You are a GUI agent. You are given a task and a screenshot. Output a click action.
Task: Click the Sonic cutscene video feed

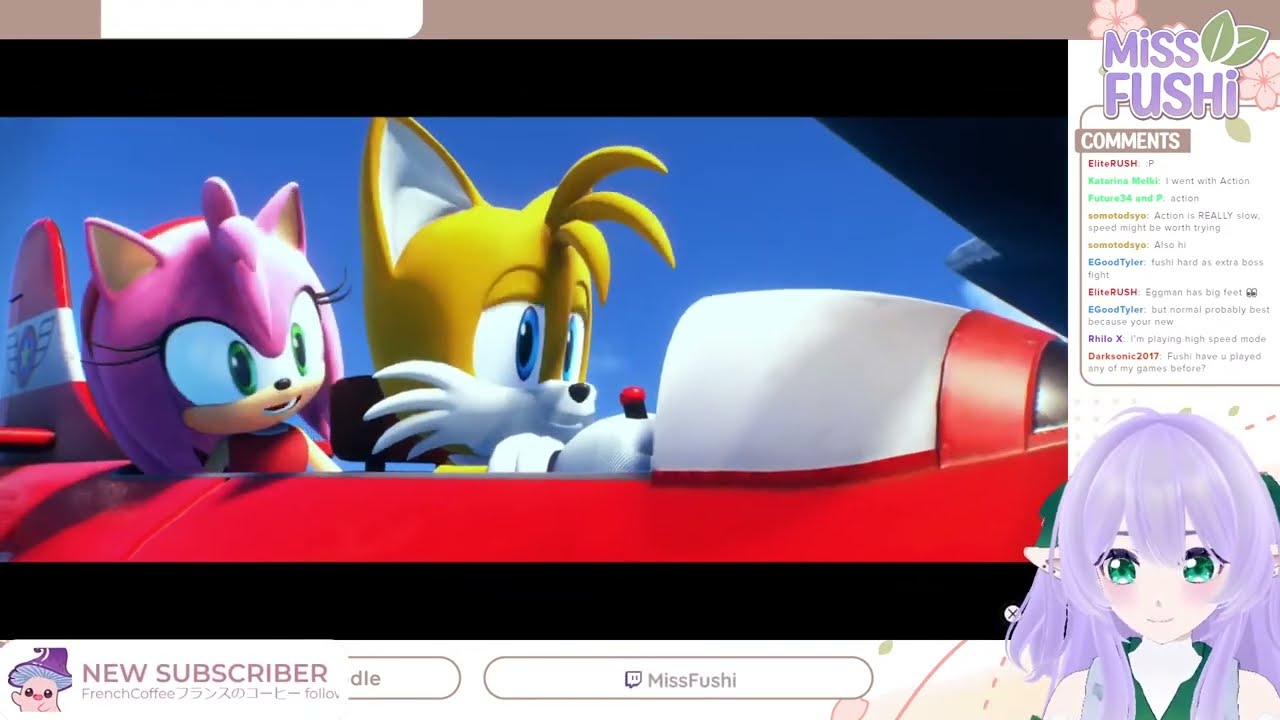point(534,339)
